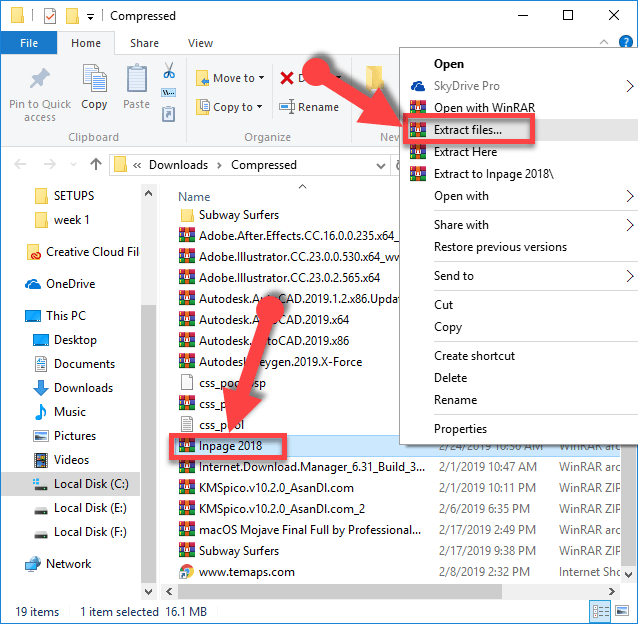Click Downloads in the address breadcrumb
The height and width of the screenshot is (624, 638).
click(x=178, y=165)
